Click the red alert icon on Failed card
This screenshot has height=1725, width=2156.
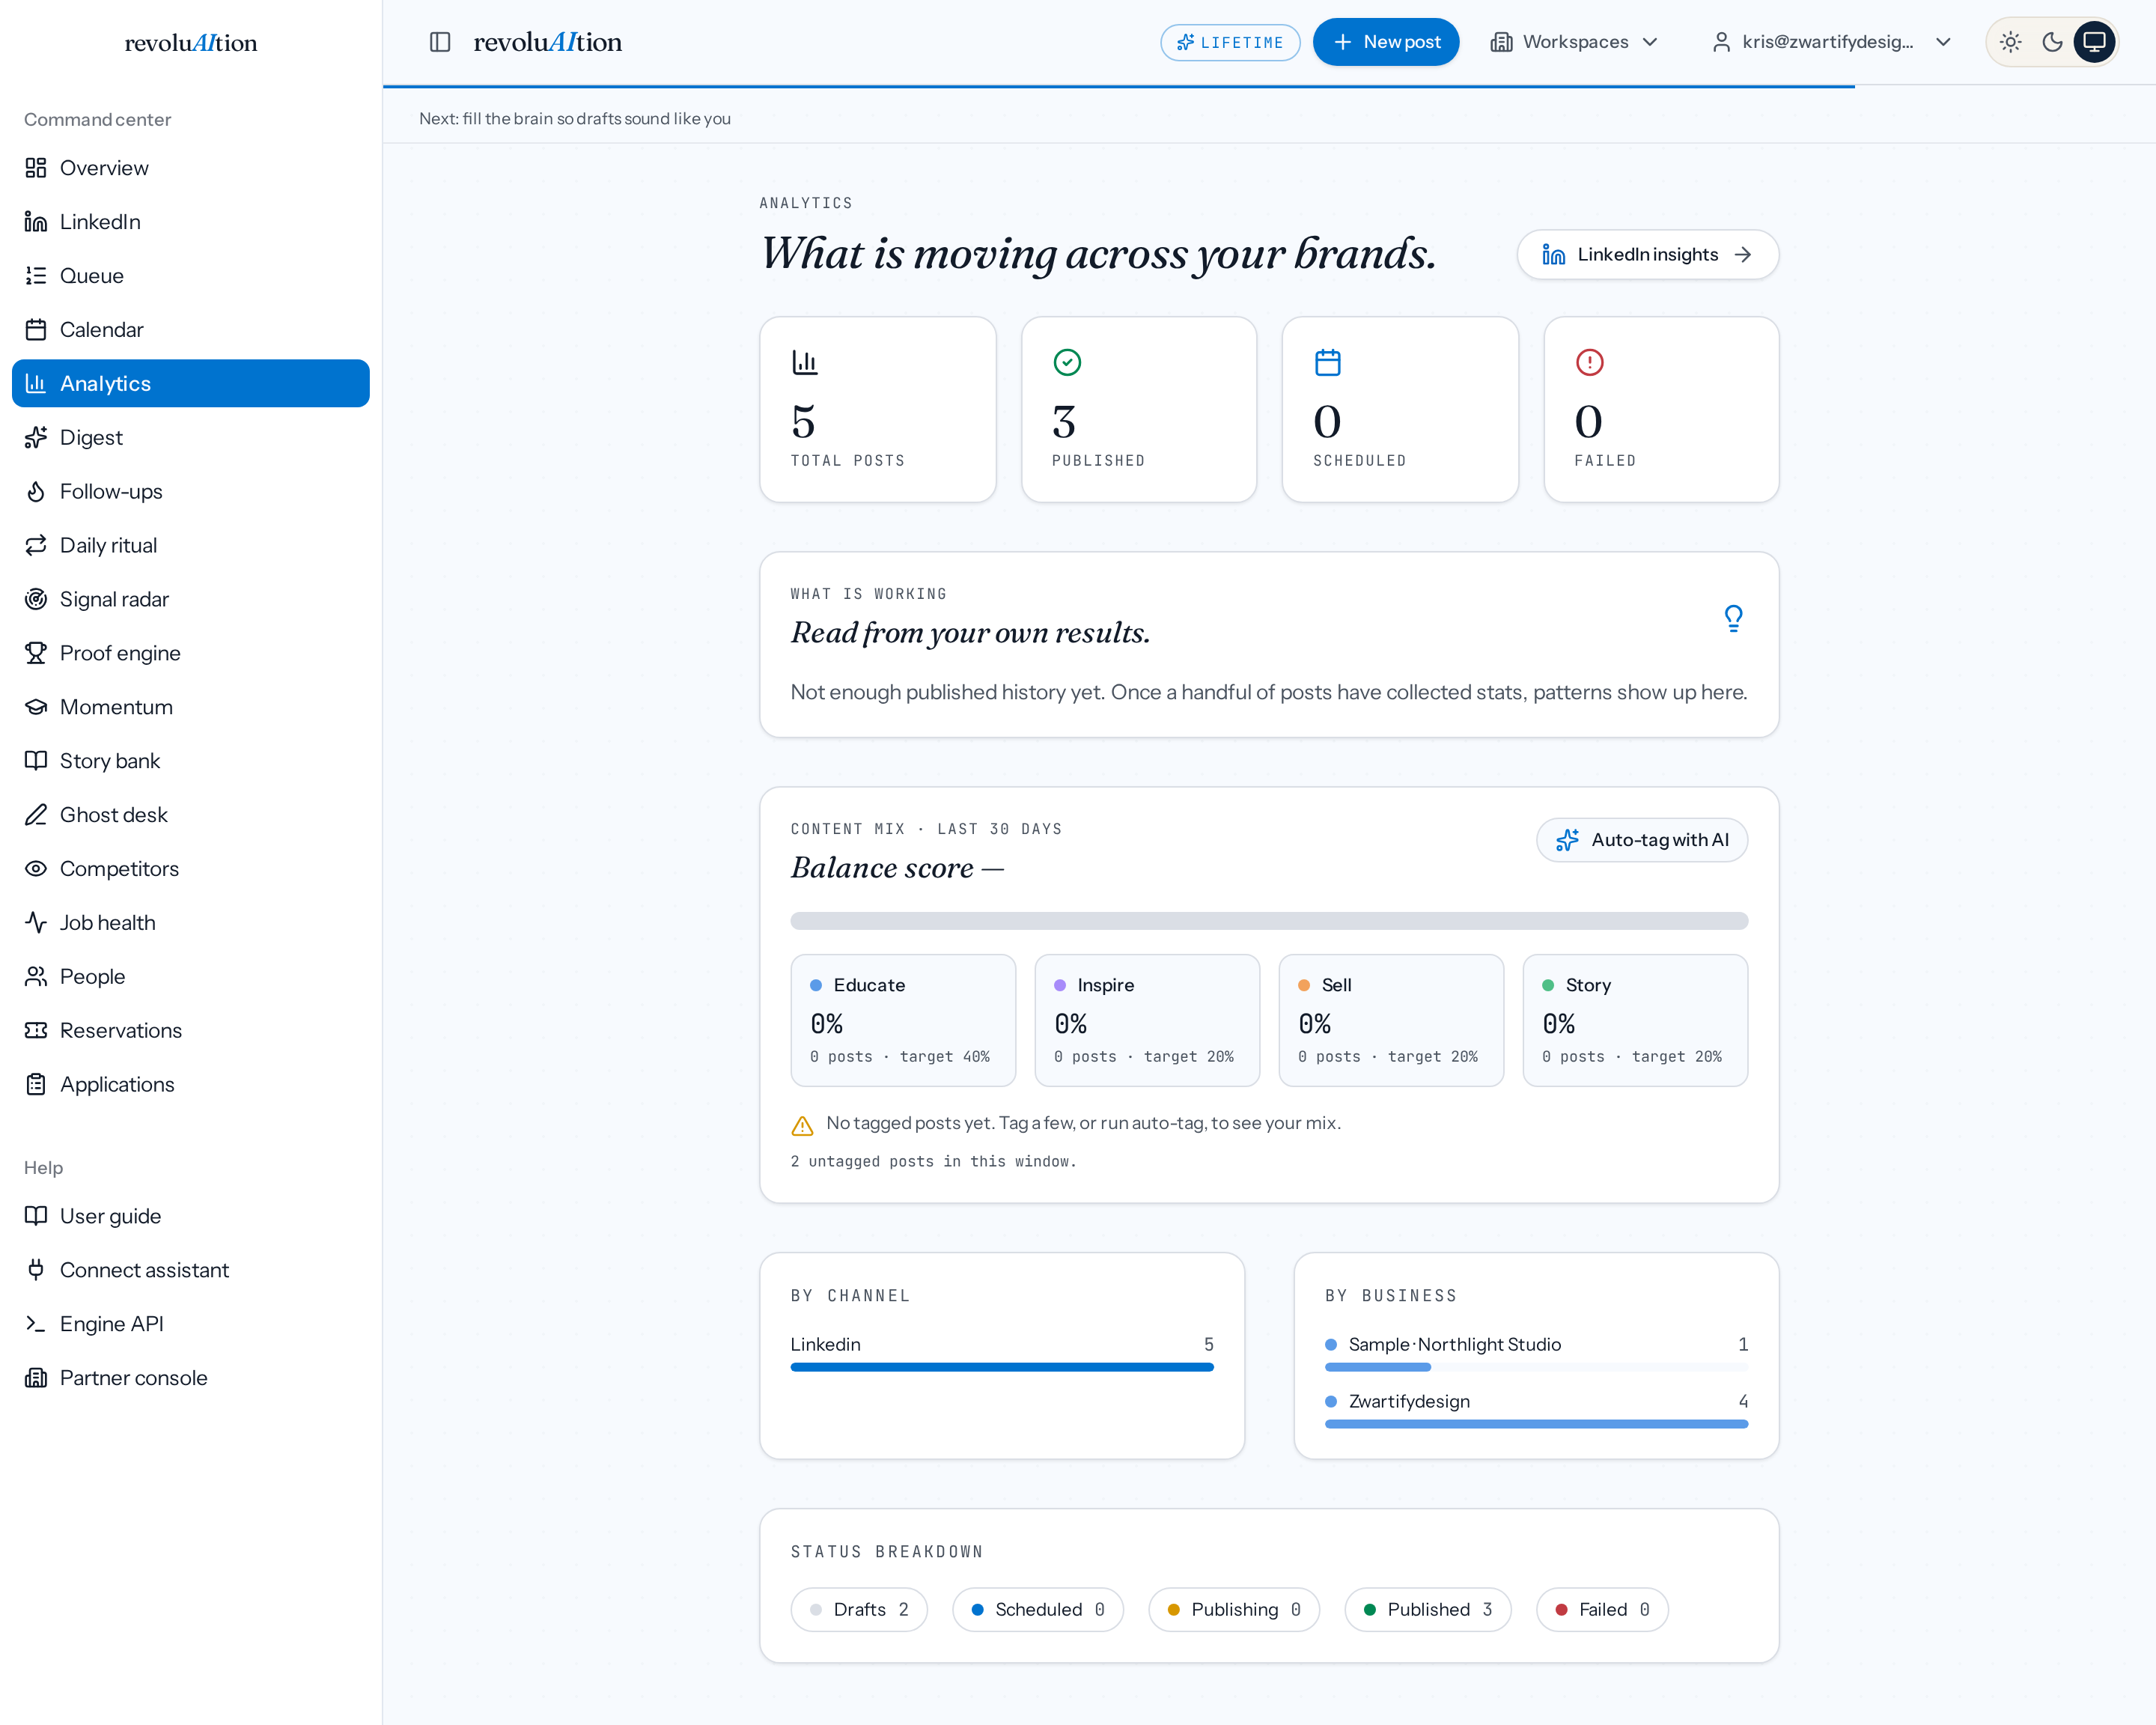[x=1589, y=362]
